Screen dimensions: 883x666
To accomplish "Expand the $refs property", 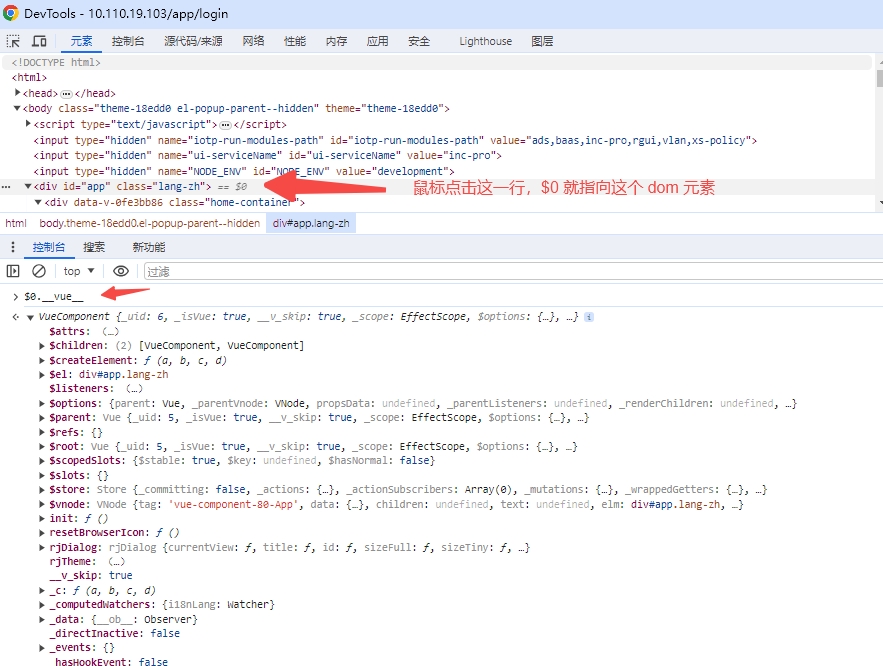I will pos(42,432).
